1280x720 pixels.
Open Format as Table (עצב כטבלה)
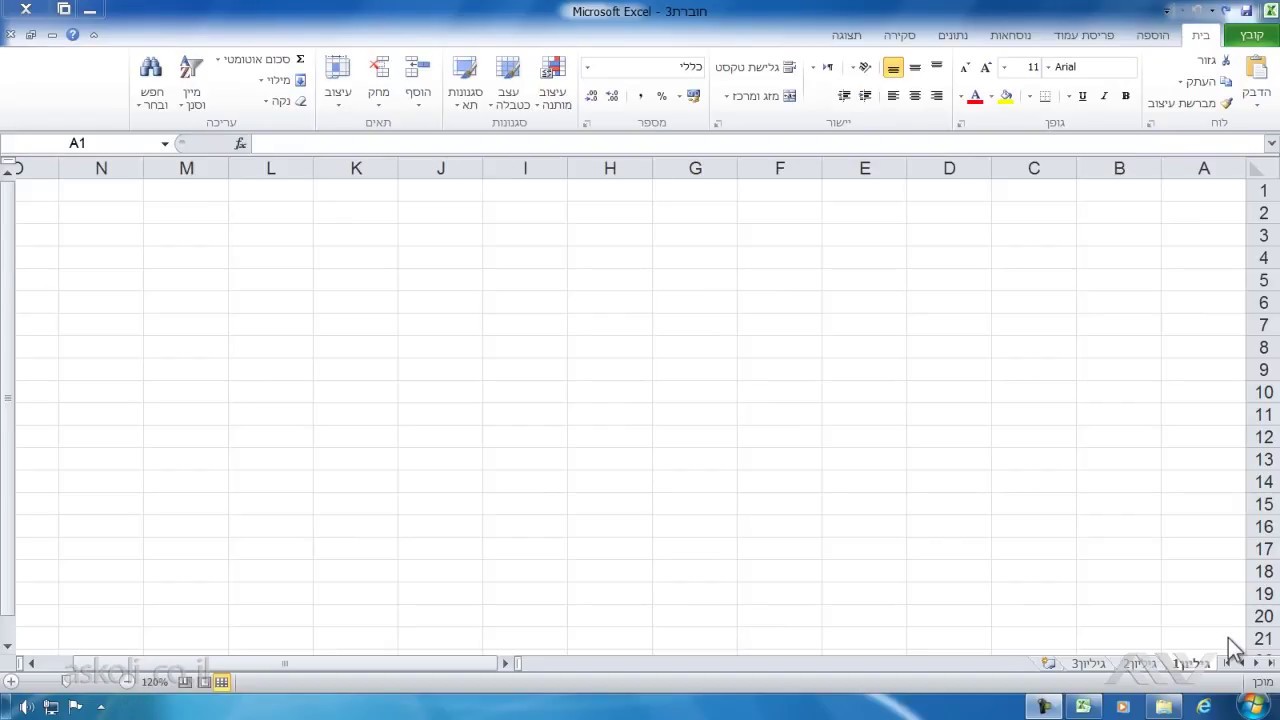point(508,83)
